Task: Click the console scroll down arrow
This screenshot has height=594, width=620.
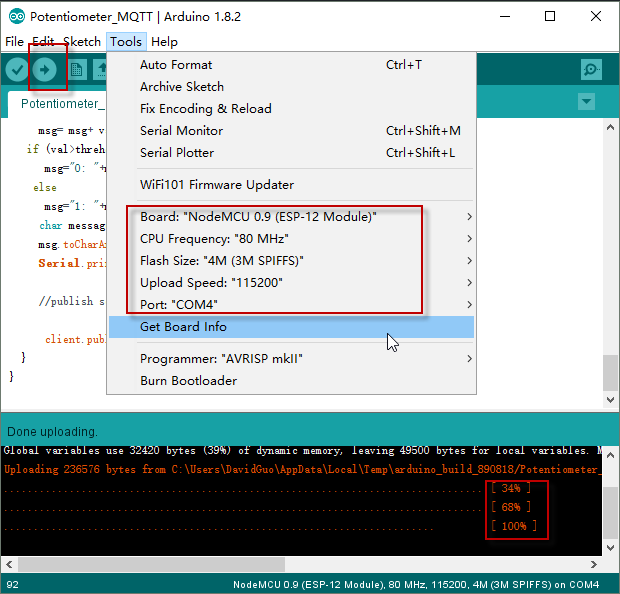Action: pos(611,548)
